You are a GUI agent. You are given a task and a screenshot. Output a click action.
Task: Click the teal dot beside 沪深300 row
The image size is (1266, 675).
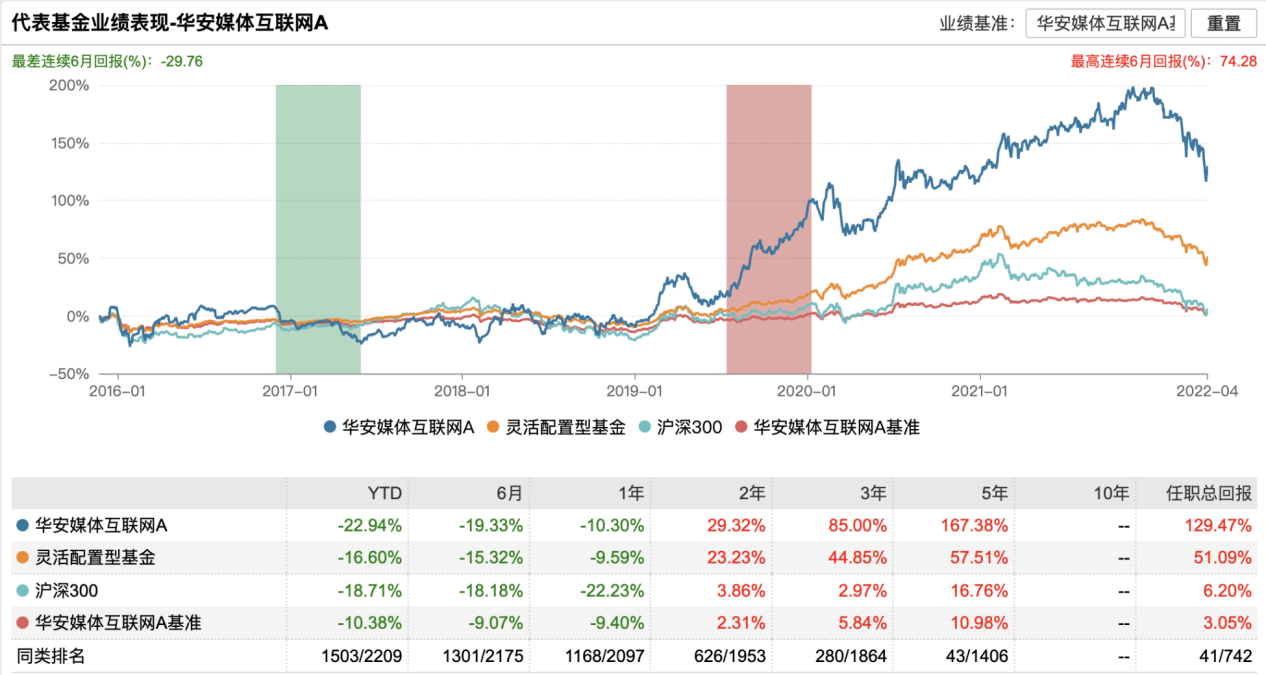pyautogui.click(x=23, y=590)
